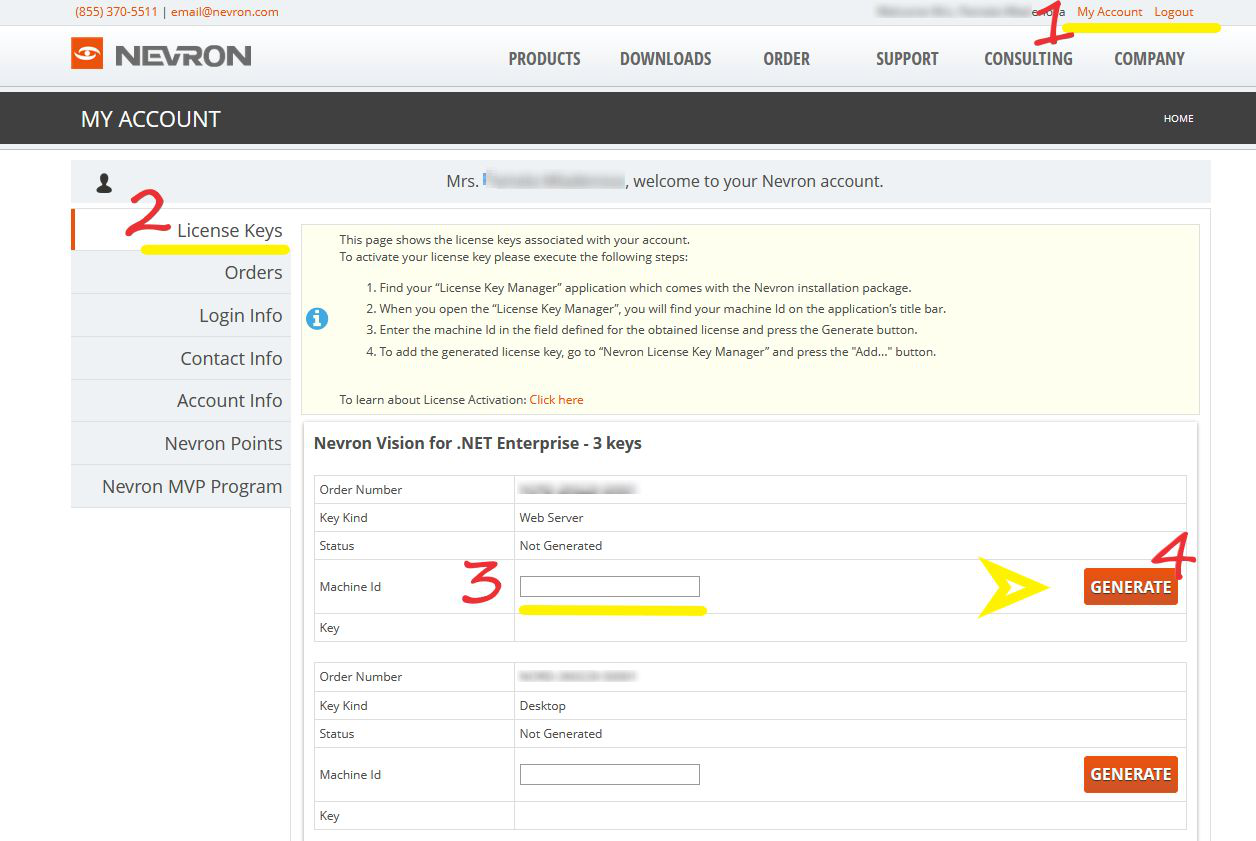Click the email@nevron.com address link
The image size is (1256, 841).
[225, 12]
